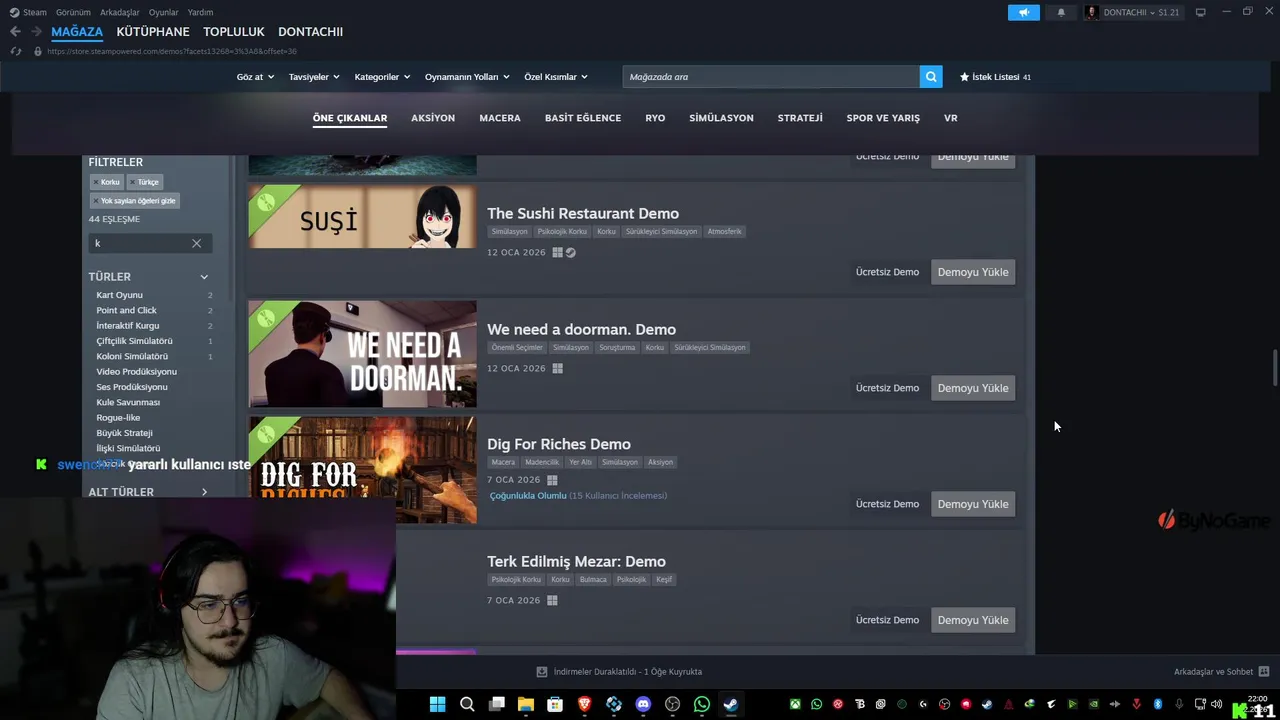Screen dimensions: 1280x720
Task: Click the volume tray icon
Action: [1217, 704]
